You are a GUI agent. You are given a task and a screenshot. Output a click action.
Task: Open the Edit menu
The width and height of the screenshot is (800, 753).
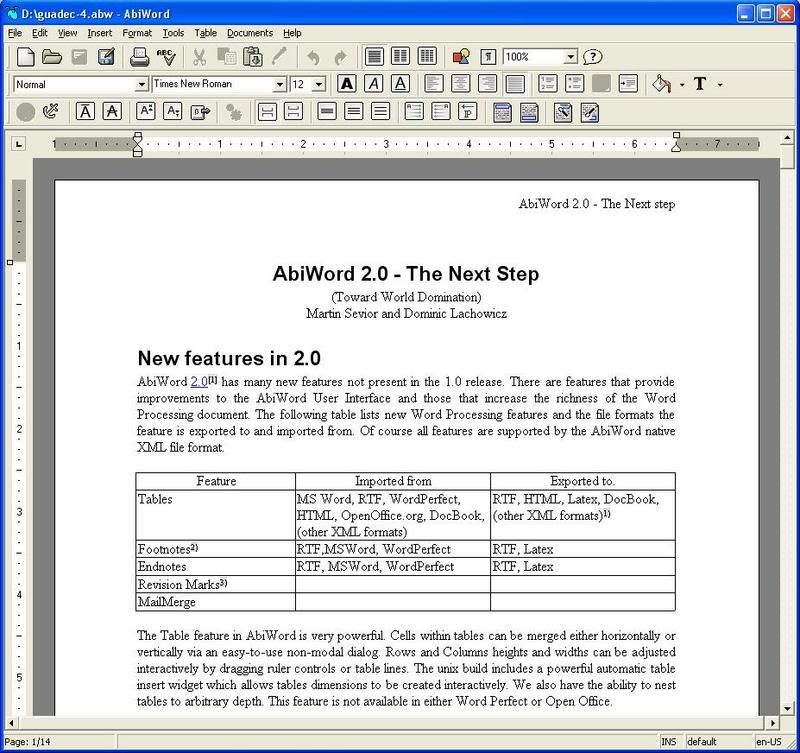tap(40, 33)
